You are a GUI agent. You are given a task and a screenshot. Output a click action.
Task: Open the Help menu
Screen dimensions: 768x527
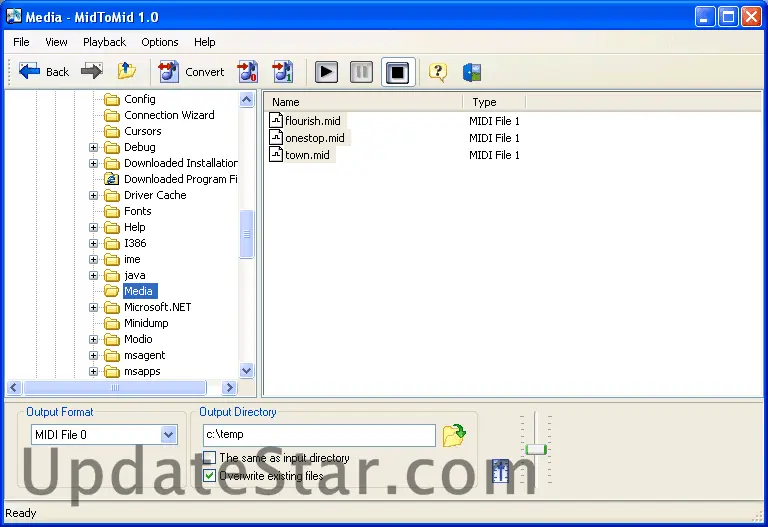(204, 42)
